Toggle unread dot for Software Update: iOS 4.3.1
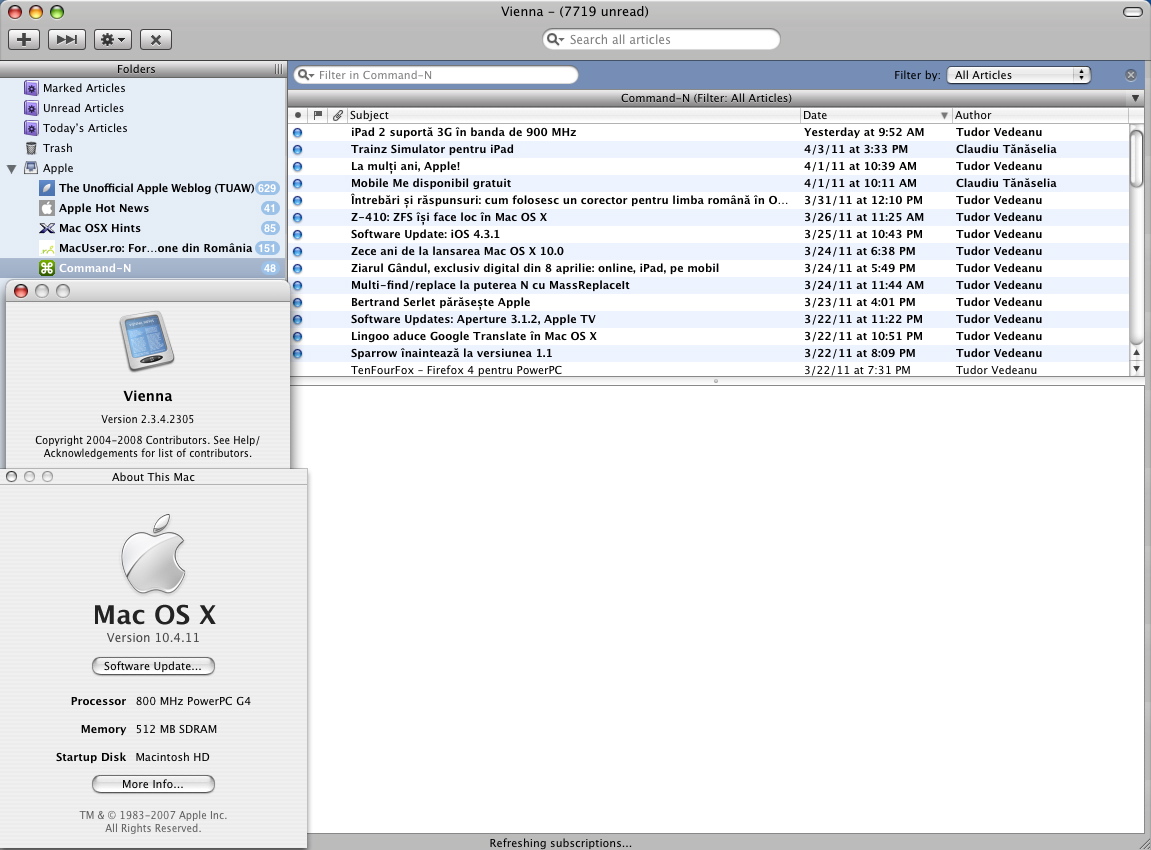The image size is (1151, 850). pyautogui.click(x=297, y=235)
